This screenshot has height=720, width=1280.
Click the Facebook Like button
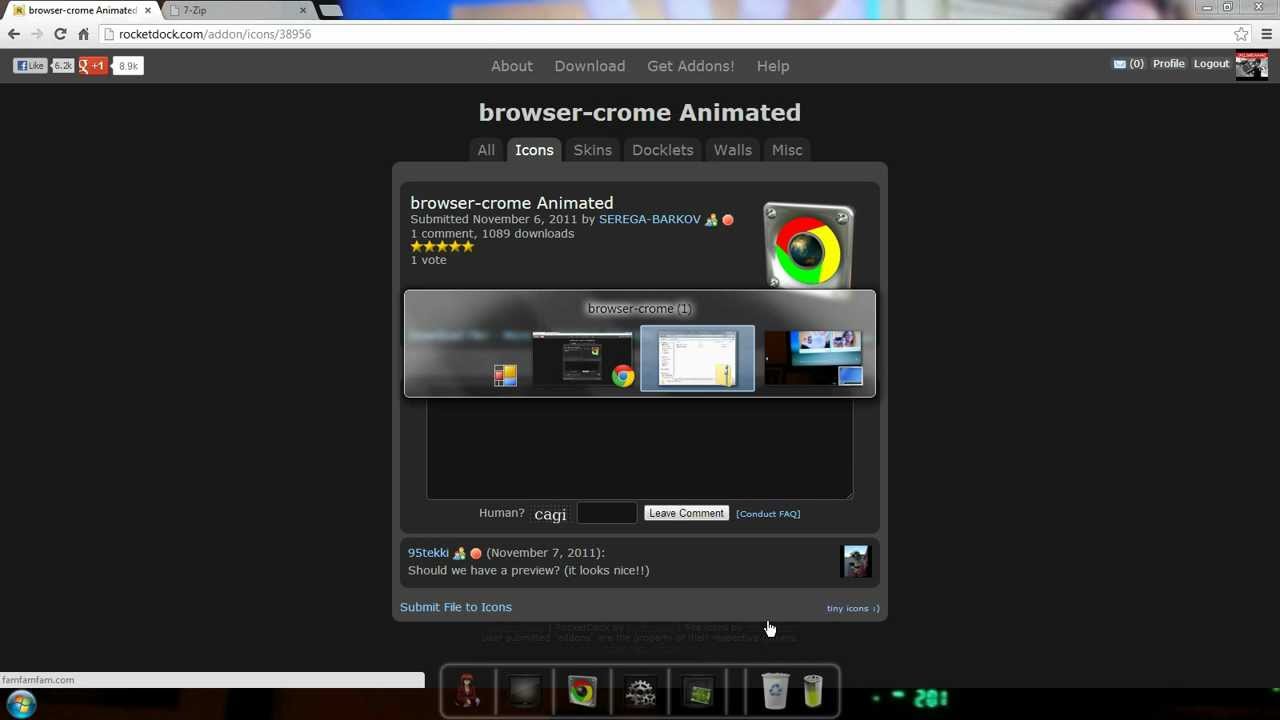(30, 66)
